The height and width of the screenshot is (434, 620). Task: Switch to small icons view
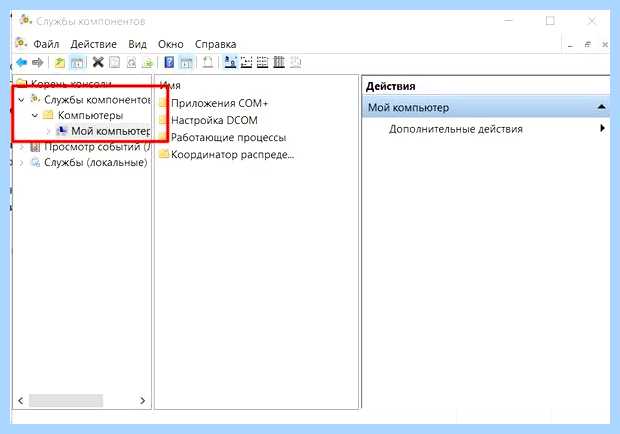(x=246, y=62)
